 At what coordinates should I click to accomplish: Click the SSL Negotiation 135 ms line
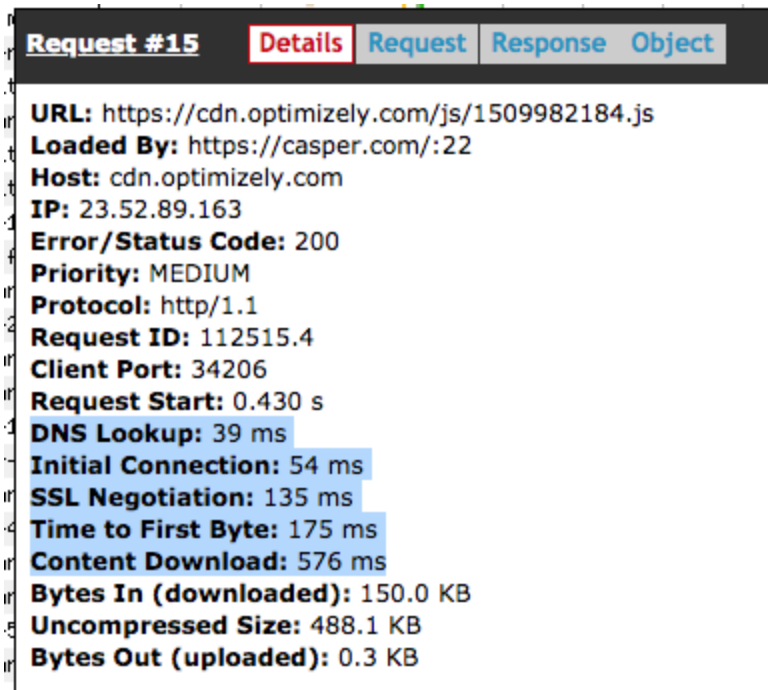tap(191, 498)
